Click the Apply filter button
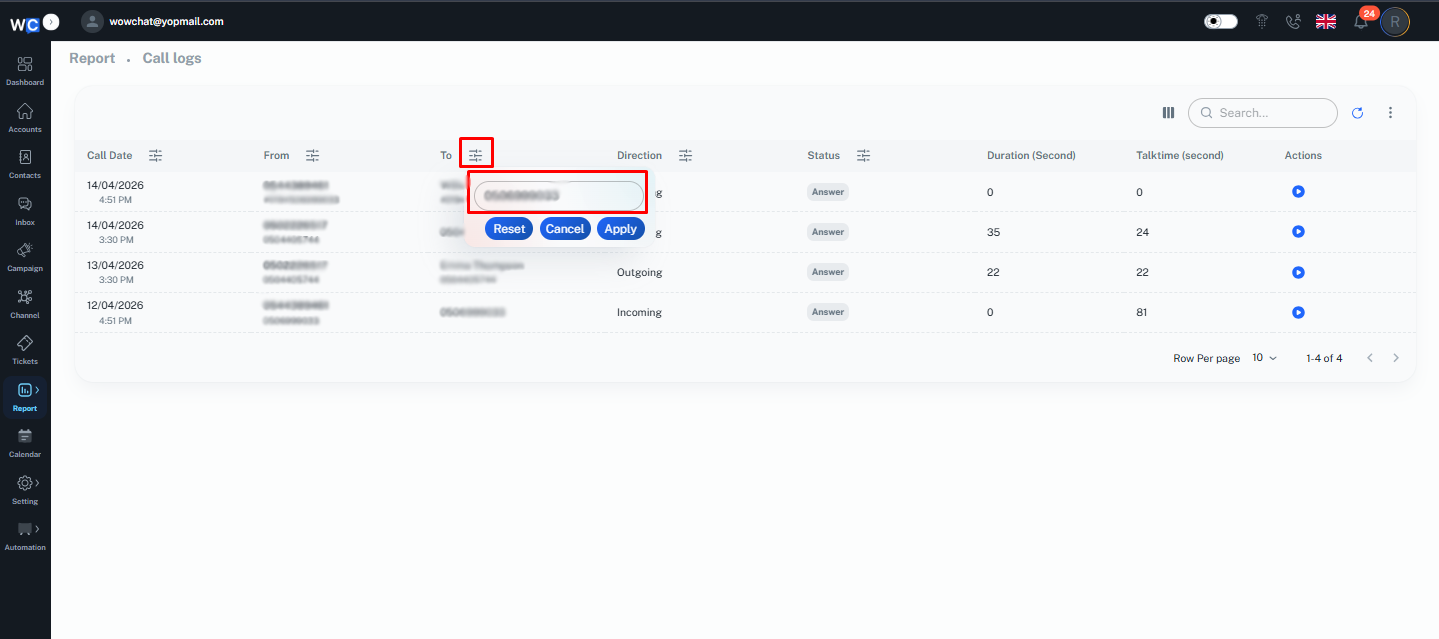The height and width of the screenshot is (639, 1439). tap(621, 229)
